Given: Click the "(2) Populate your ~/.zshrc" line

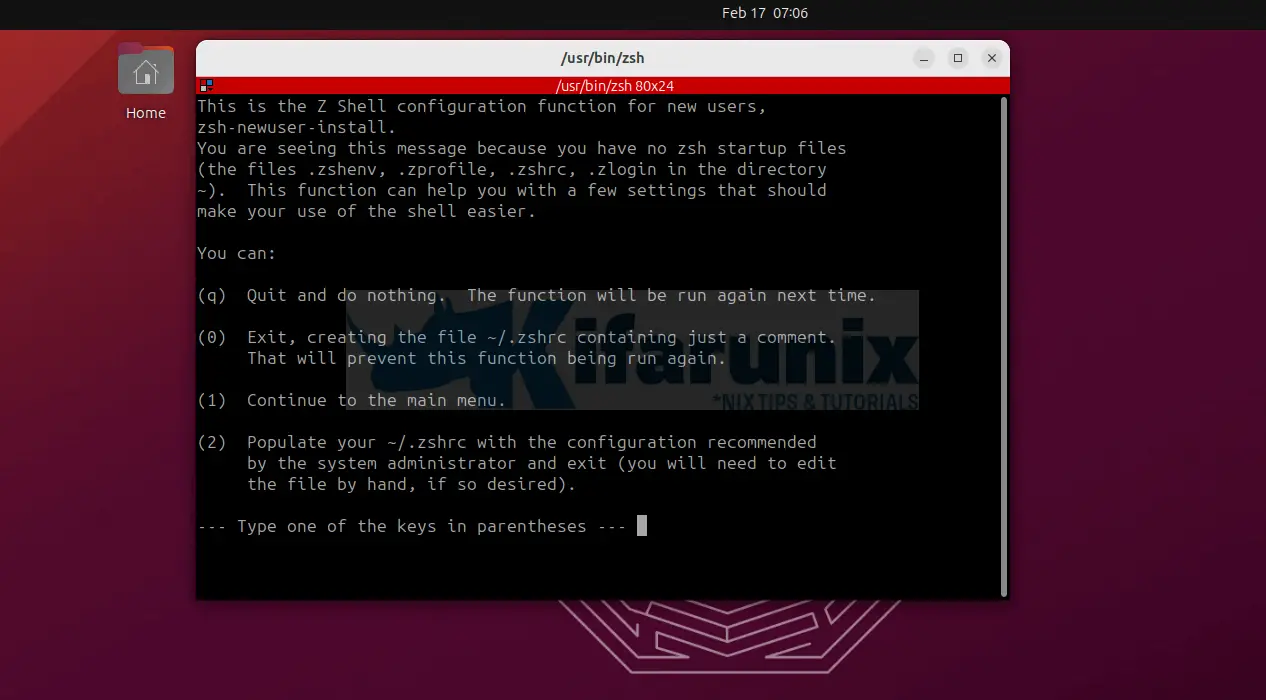Looking at the screenshot, I should click(x=507, y=442).
